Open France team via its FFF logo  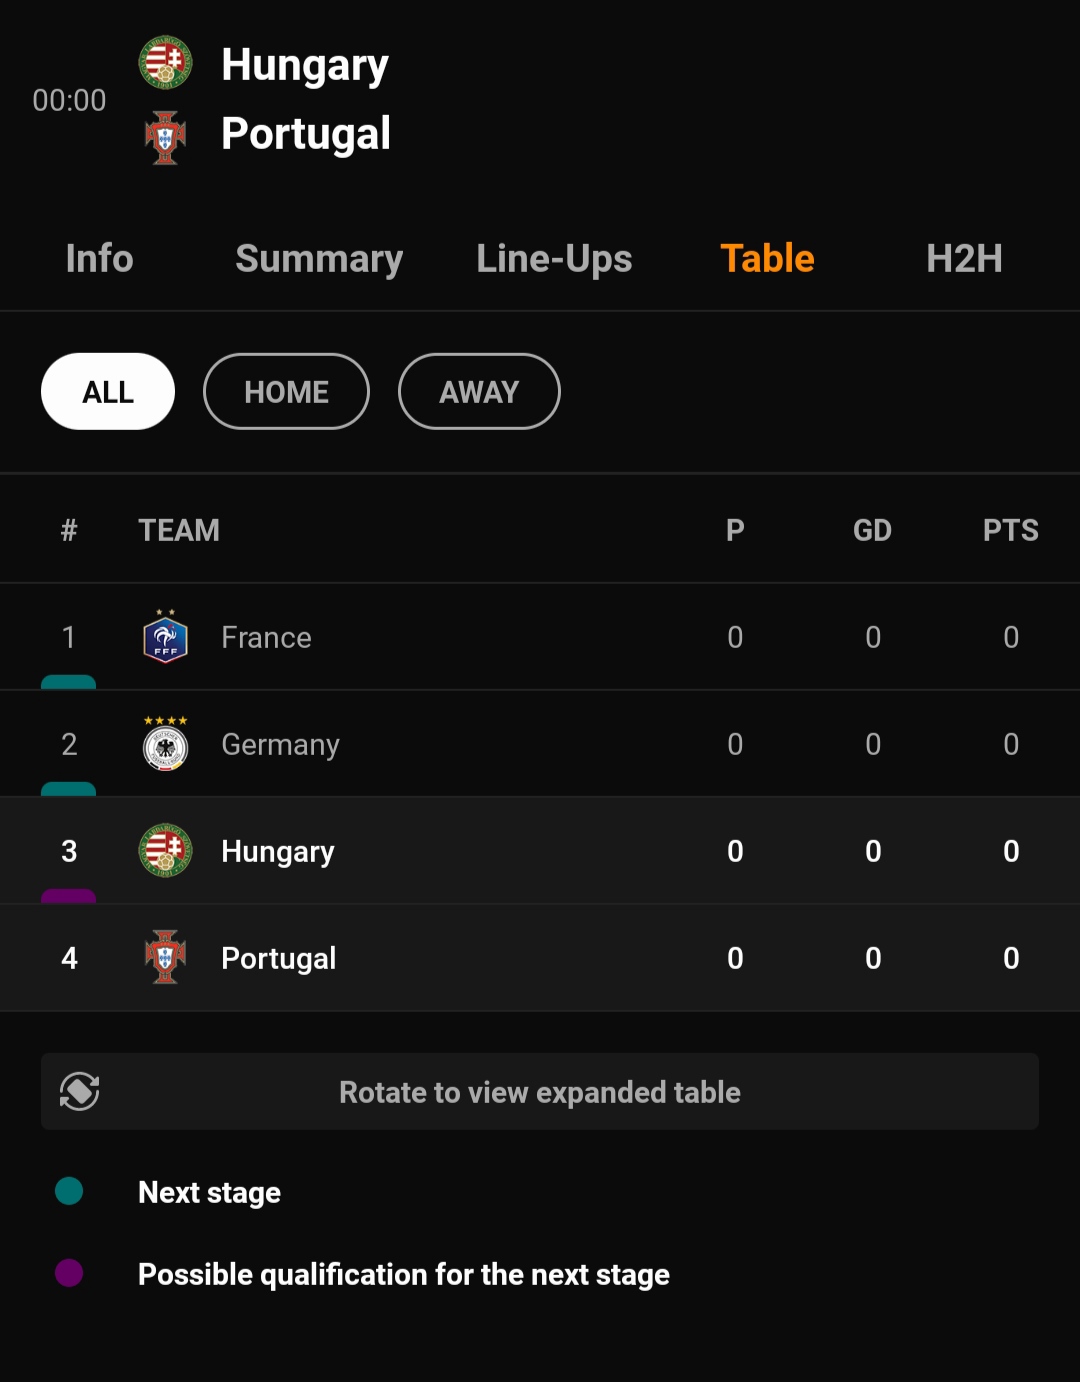165,636
